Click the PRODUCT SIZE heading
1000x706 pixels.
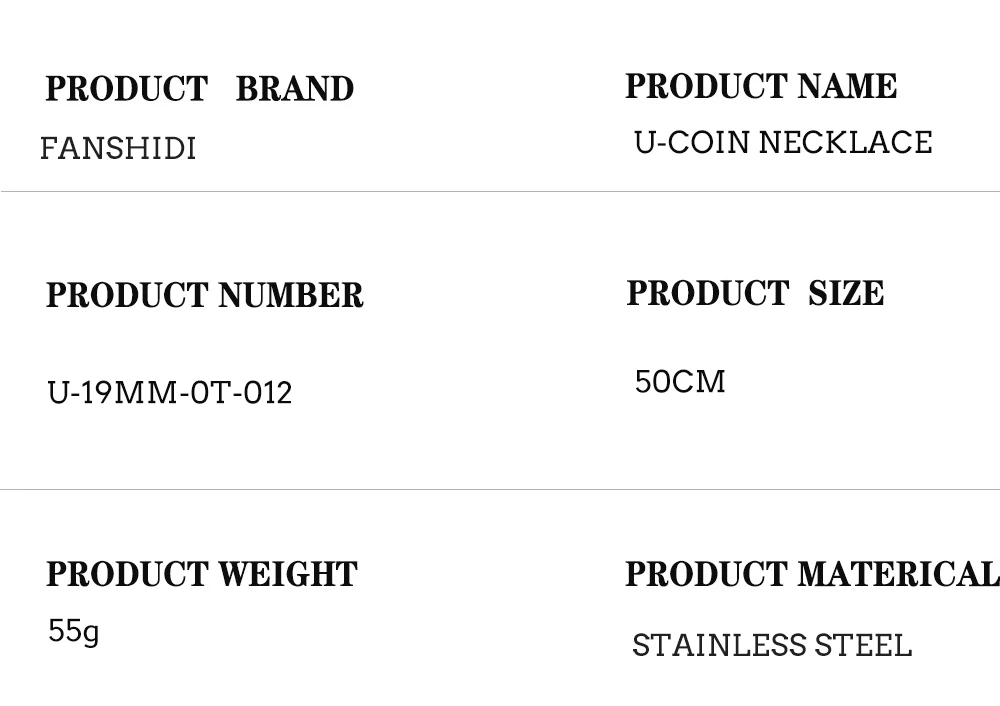755,294
